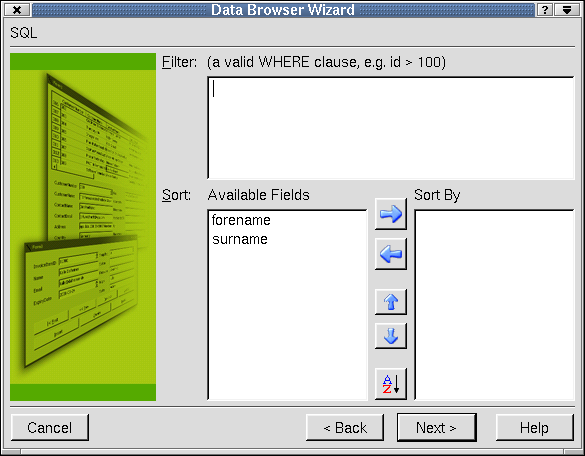Screen dimensions: 585x456
Task: Go to previous page with Back
Action: [x=345, y=428]
